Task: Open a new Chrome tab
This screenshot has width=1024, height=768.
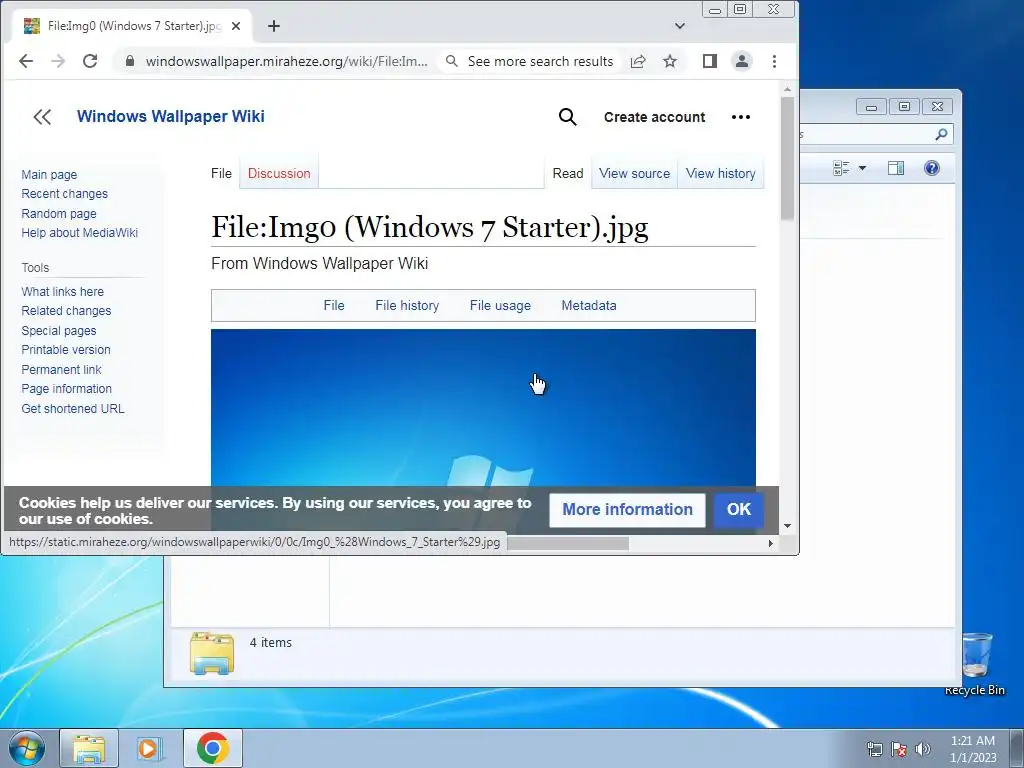Action: point(274,26)
